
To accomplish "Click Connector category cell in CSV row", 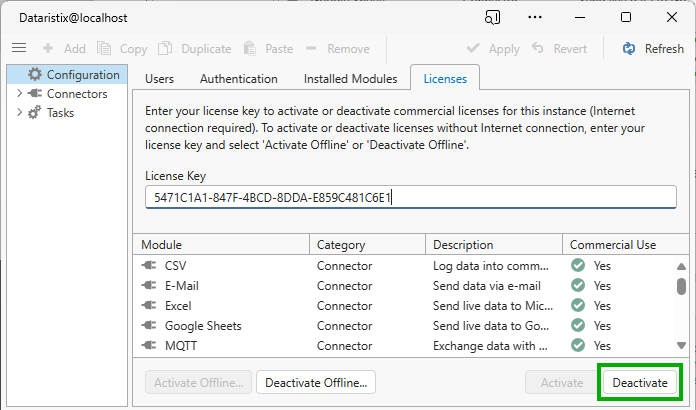I will (344, 265).
